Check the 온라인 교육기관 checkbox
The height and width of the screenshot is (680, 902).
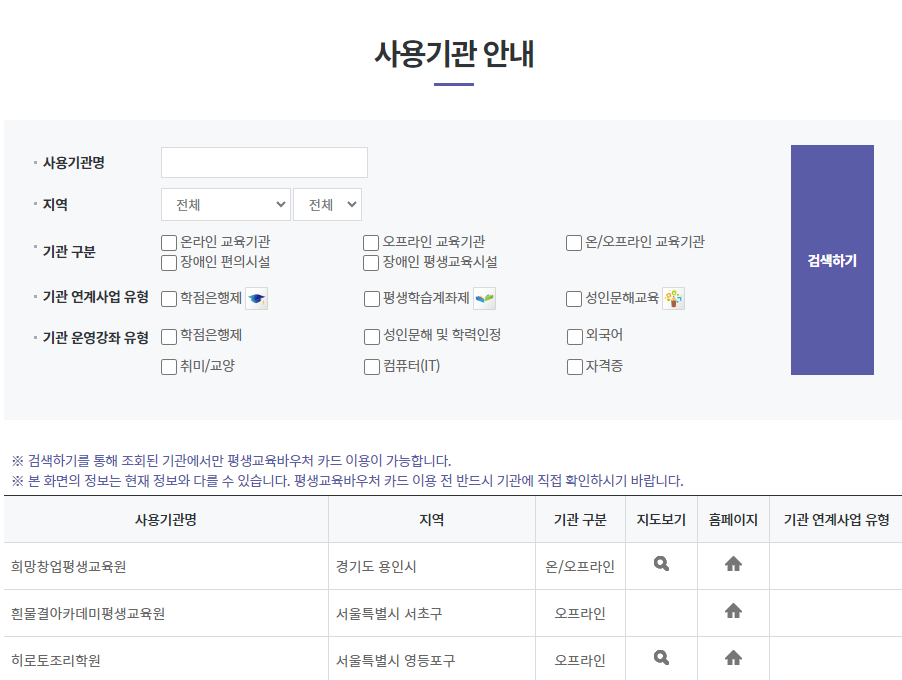[168, 242]
